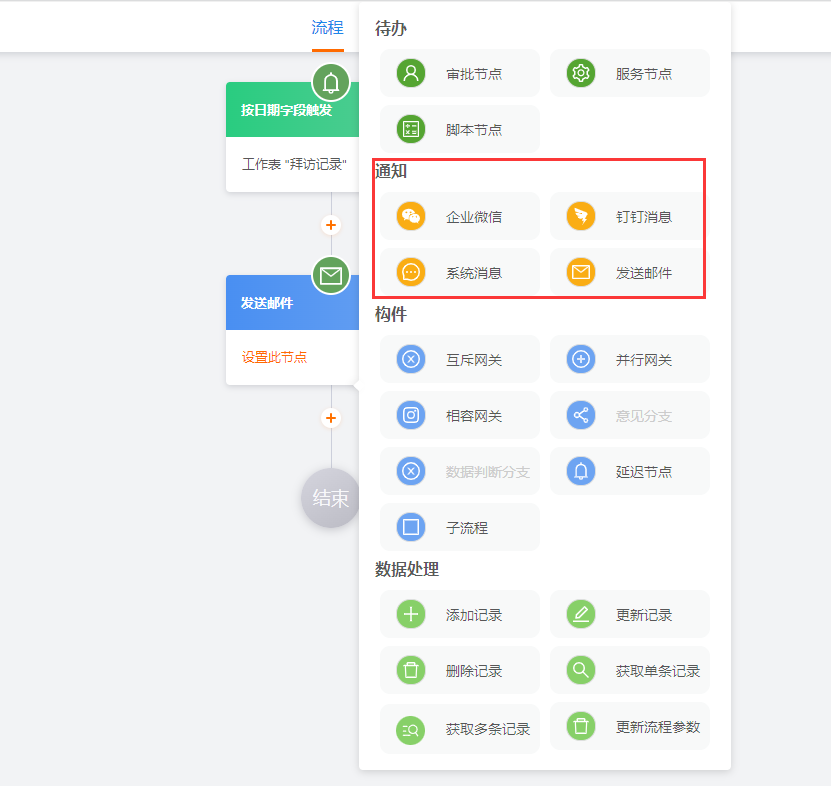The width and height of the screenshot is (831, 786).
Task: Click the 数据判断分支 greyed label
Action: (488, 472)
